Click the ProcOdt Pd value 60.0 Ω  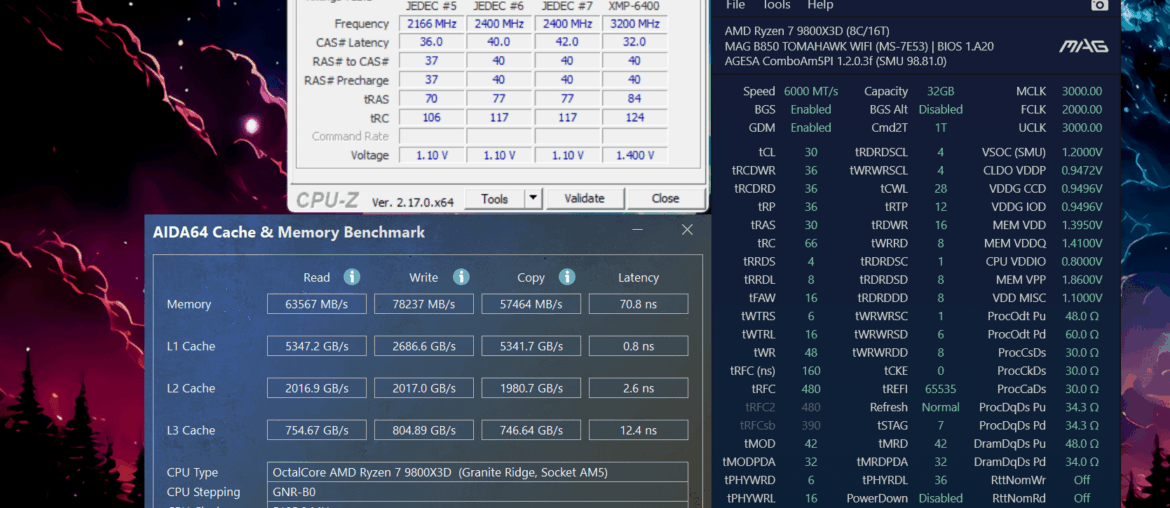click(x=1081, y=334)
